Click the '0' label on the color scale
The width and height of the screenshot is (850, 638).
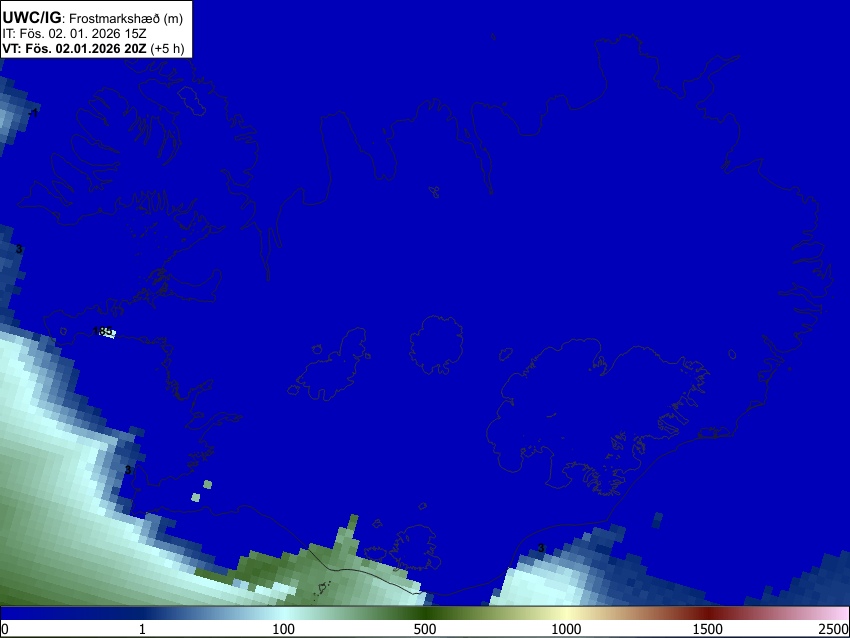5,629
